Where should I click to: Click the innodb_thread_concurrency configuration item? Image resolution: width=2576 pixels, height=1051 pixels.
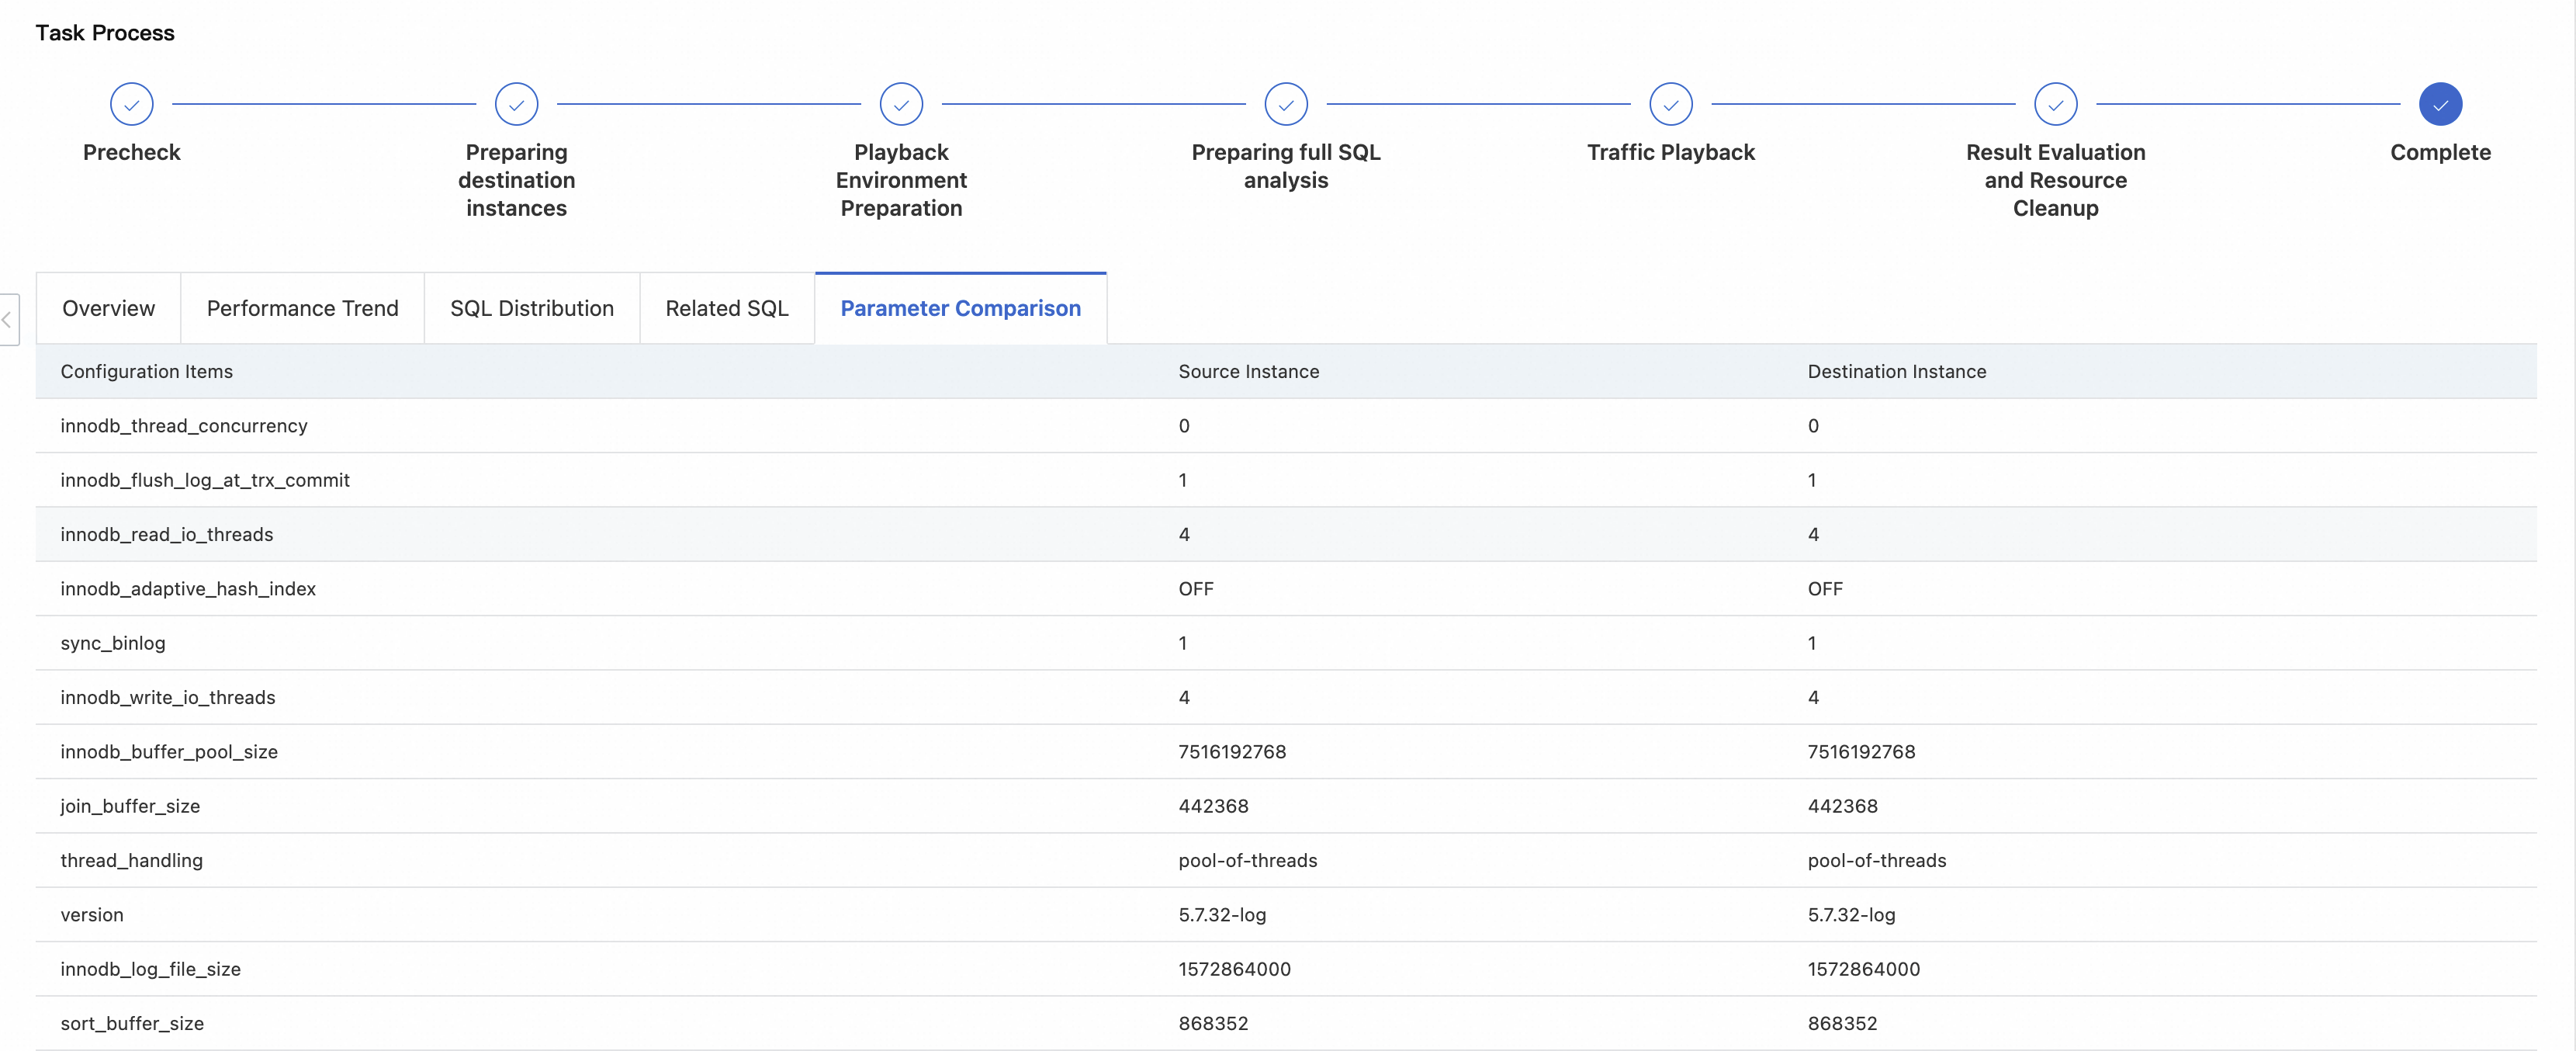(184, 425)
